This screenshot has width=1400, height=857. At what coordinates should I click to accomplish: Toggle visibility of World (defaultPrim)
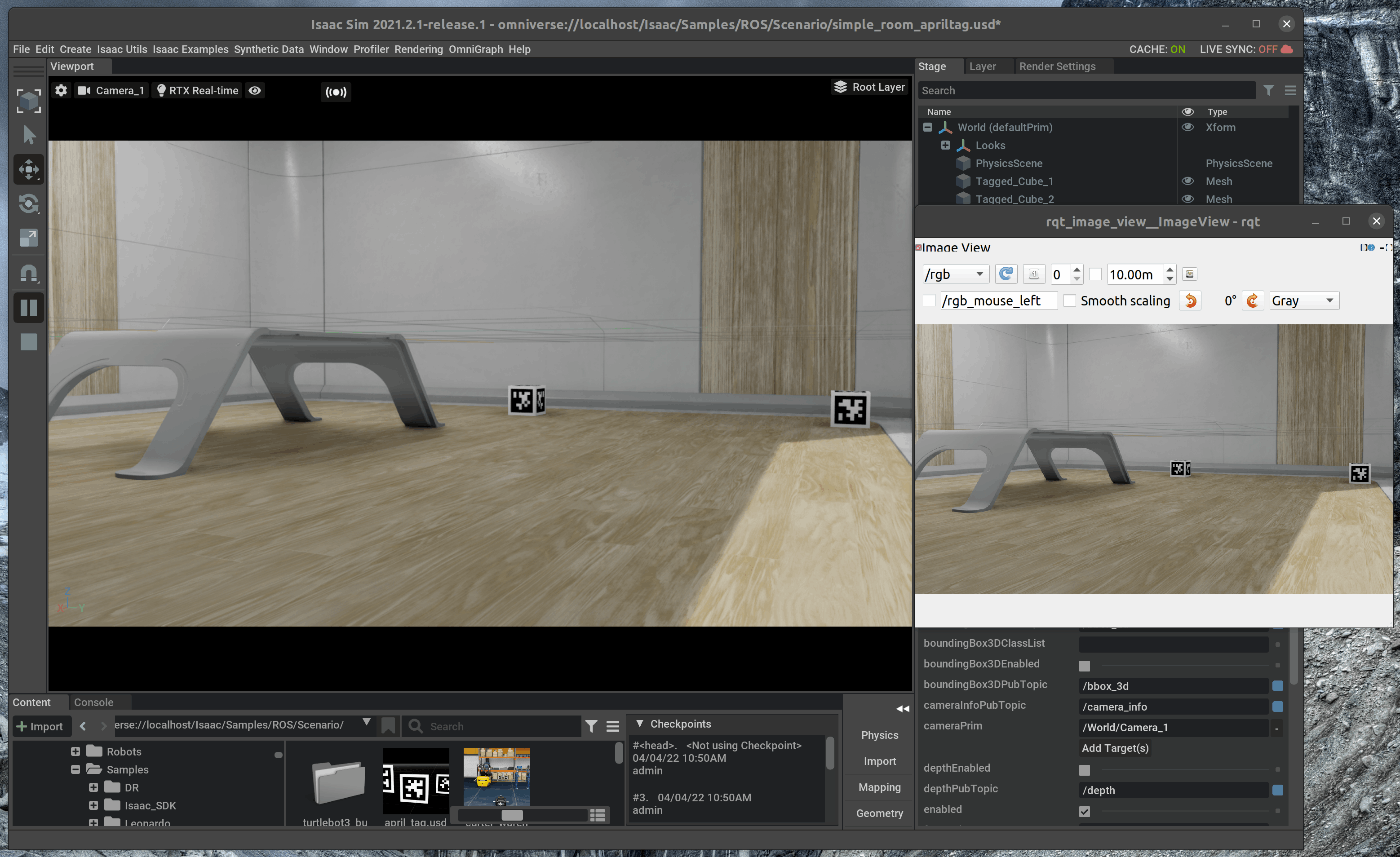[x=1188, y=127]
